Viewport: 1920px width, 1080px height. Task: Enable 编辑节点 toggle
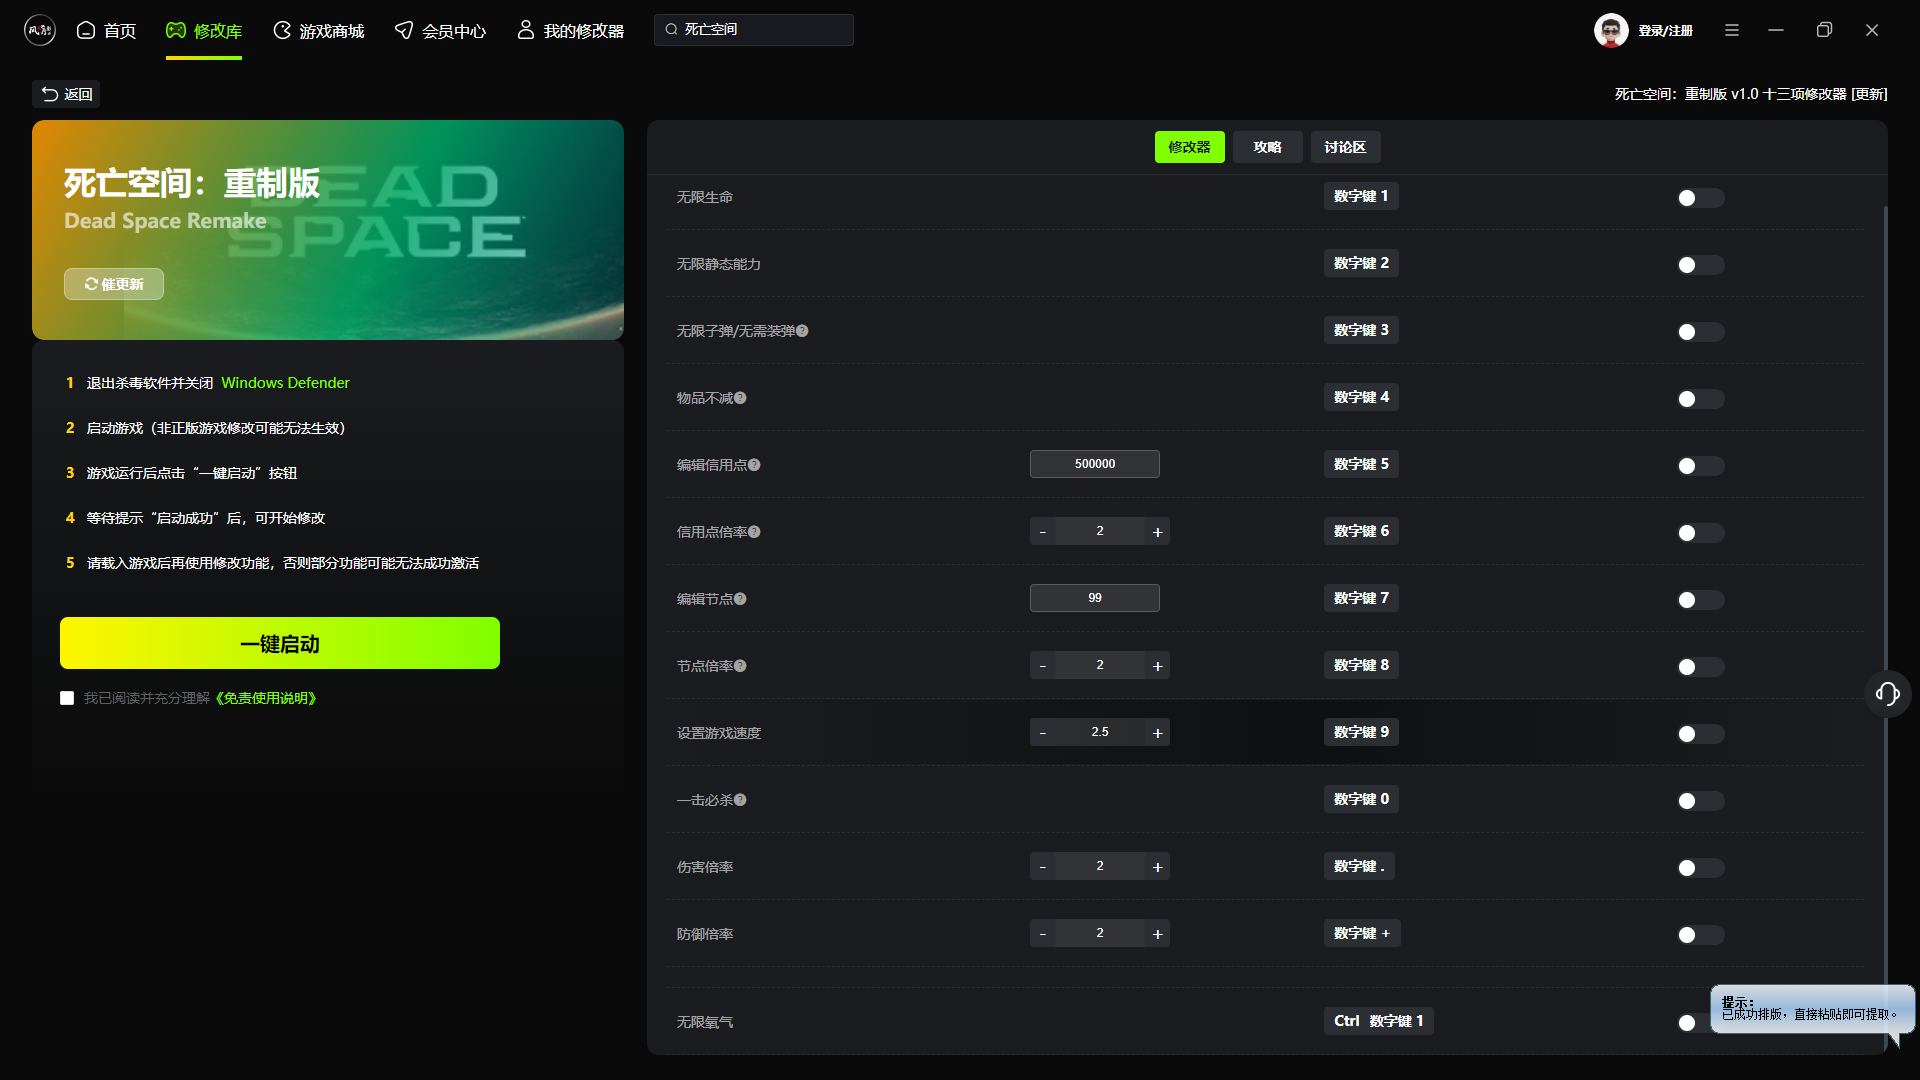click(x=1700, y=600)
